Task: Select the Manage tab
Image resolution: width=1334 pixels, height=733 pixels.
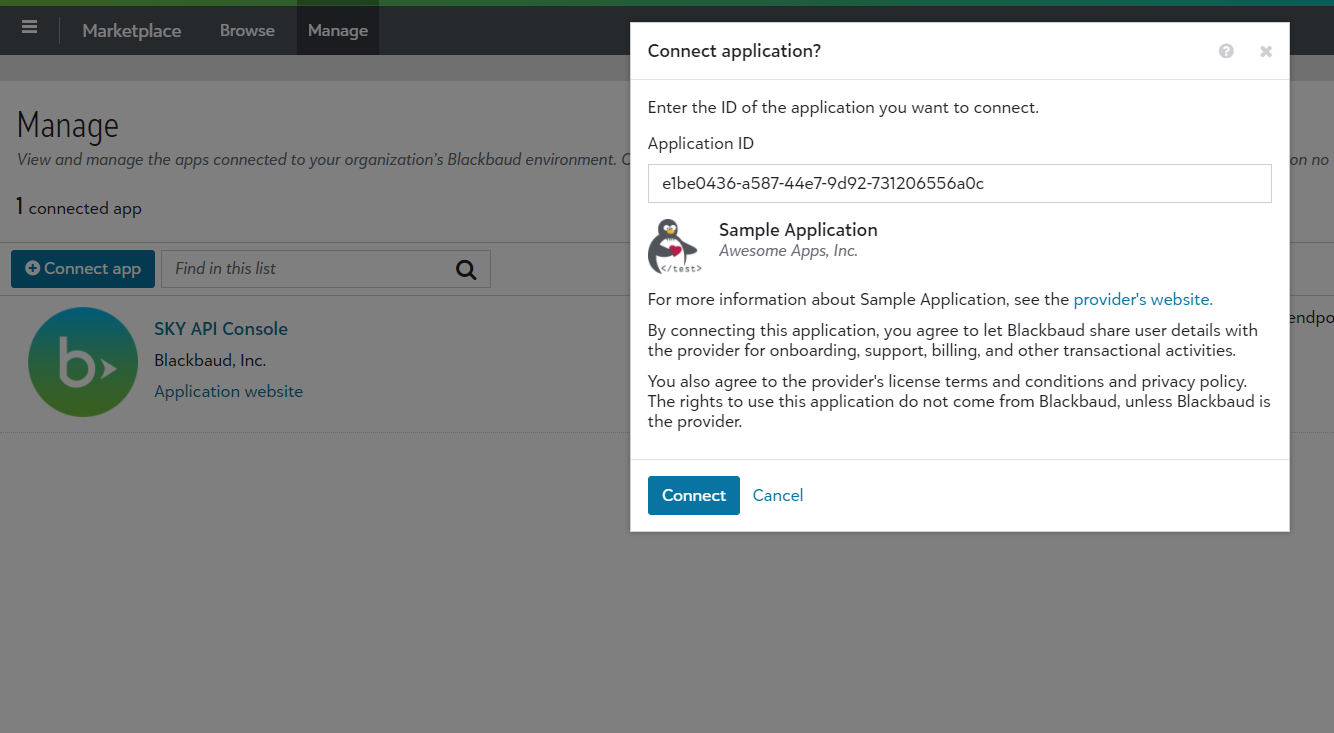Action: click(x=338, y=31)
